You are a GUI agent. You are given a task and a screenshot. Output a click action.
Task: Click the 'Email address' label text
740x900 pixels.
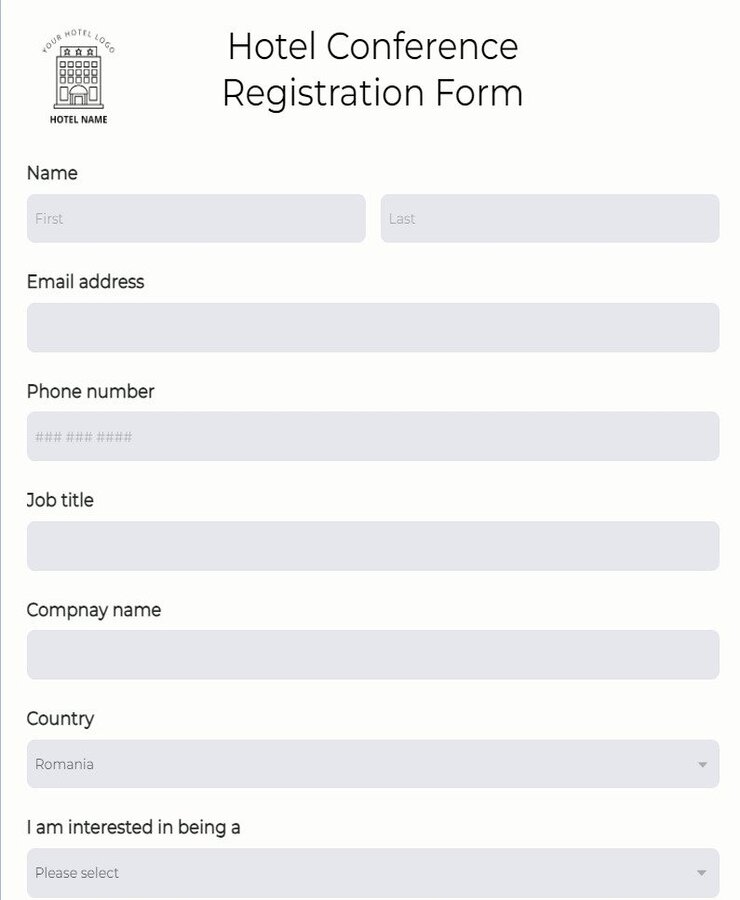(85, 282)
